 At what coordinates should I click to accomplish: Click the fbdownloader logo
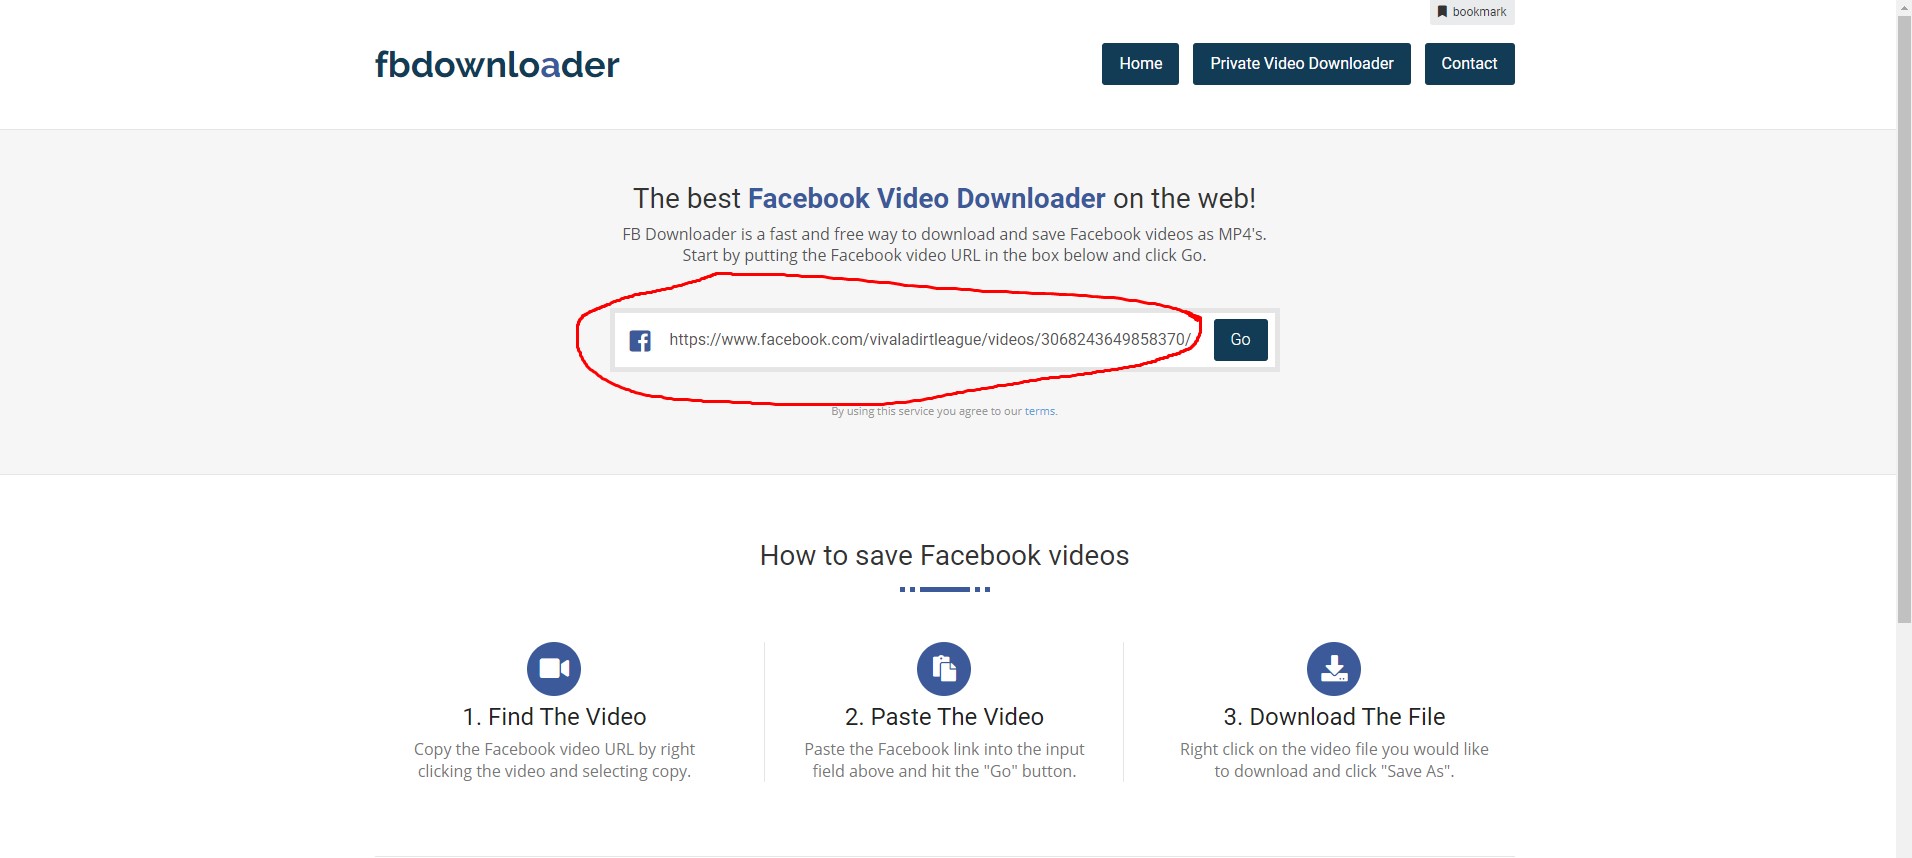coord(497,65)
